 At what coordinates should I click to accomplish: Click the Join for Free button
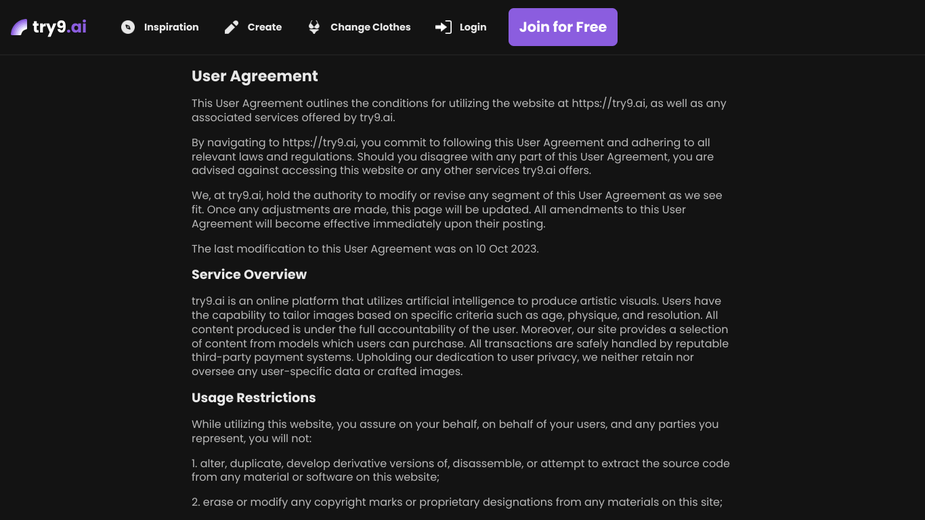point(563,27)
